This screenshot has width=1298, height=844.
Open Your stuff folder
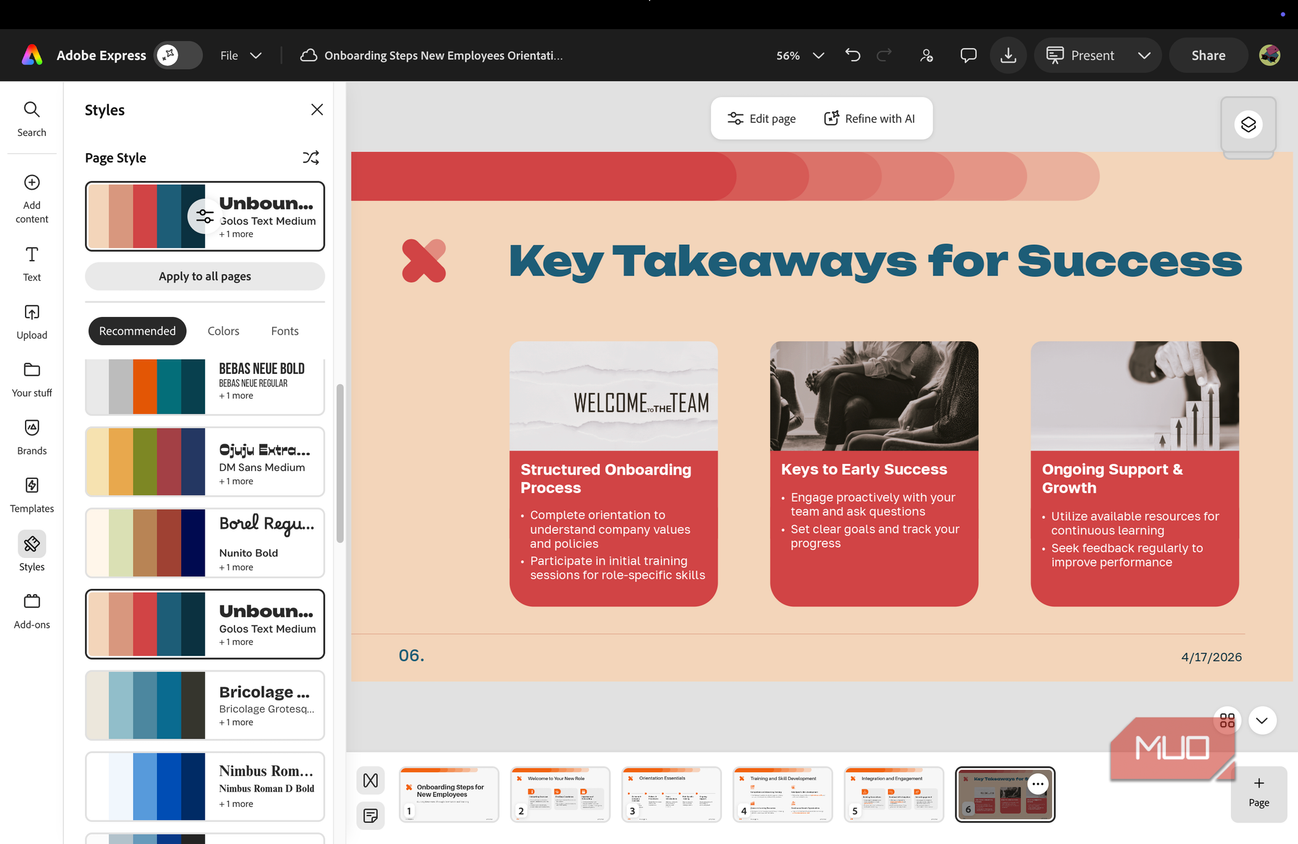pos(32,380)
